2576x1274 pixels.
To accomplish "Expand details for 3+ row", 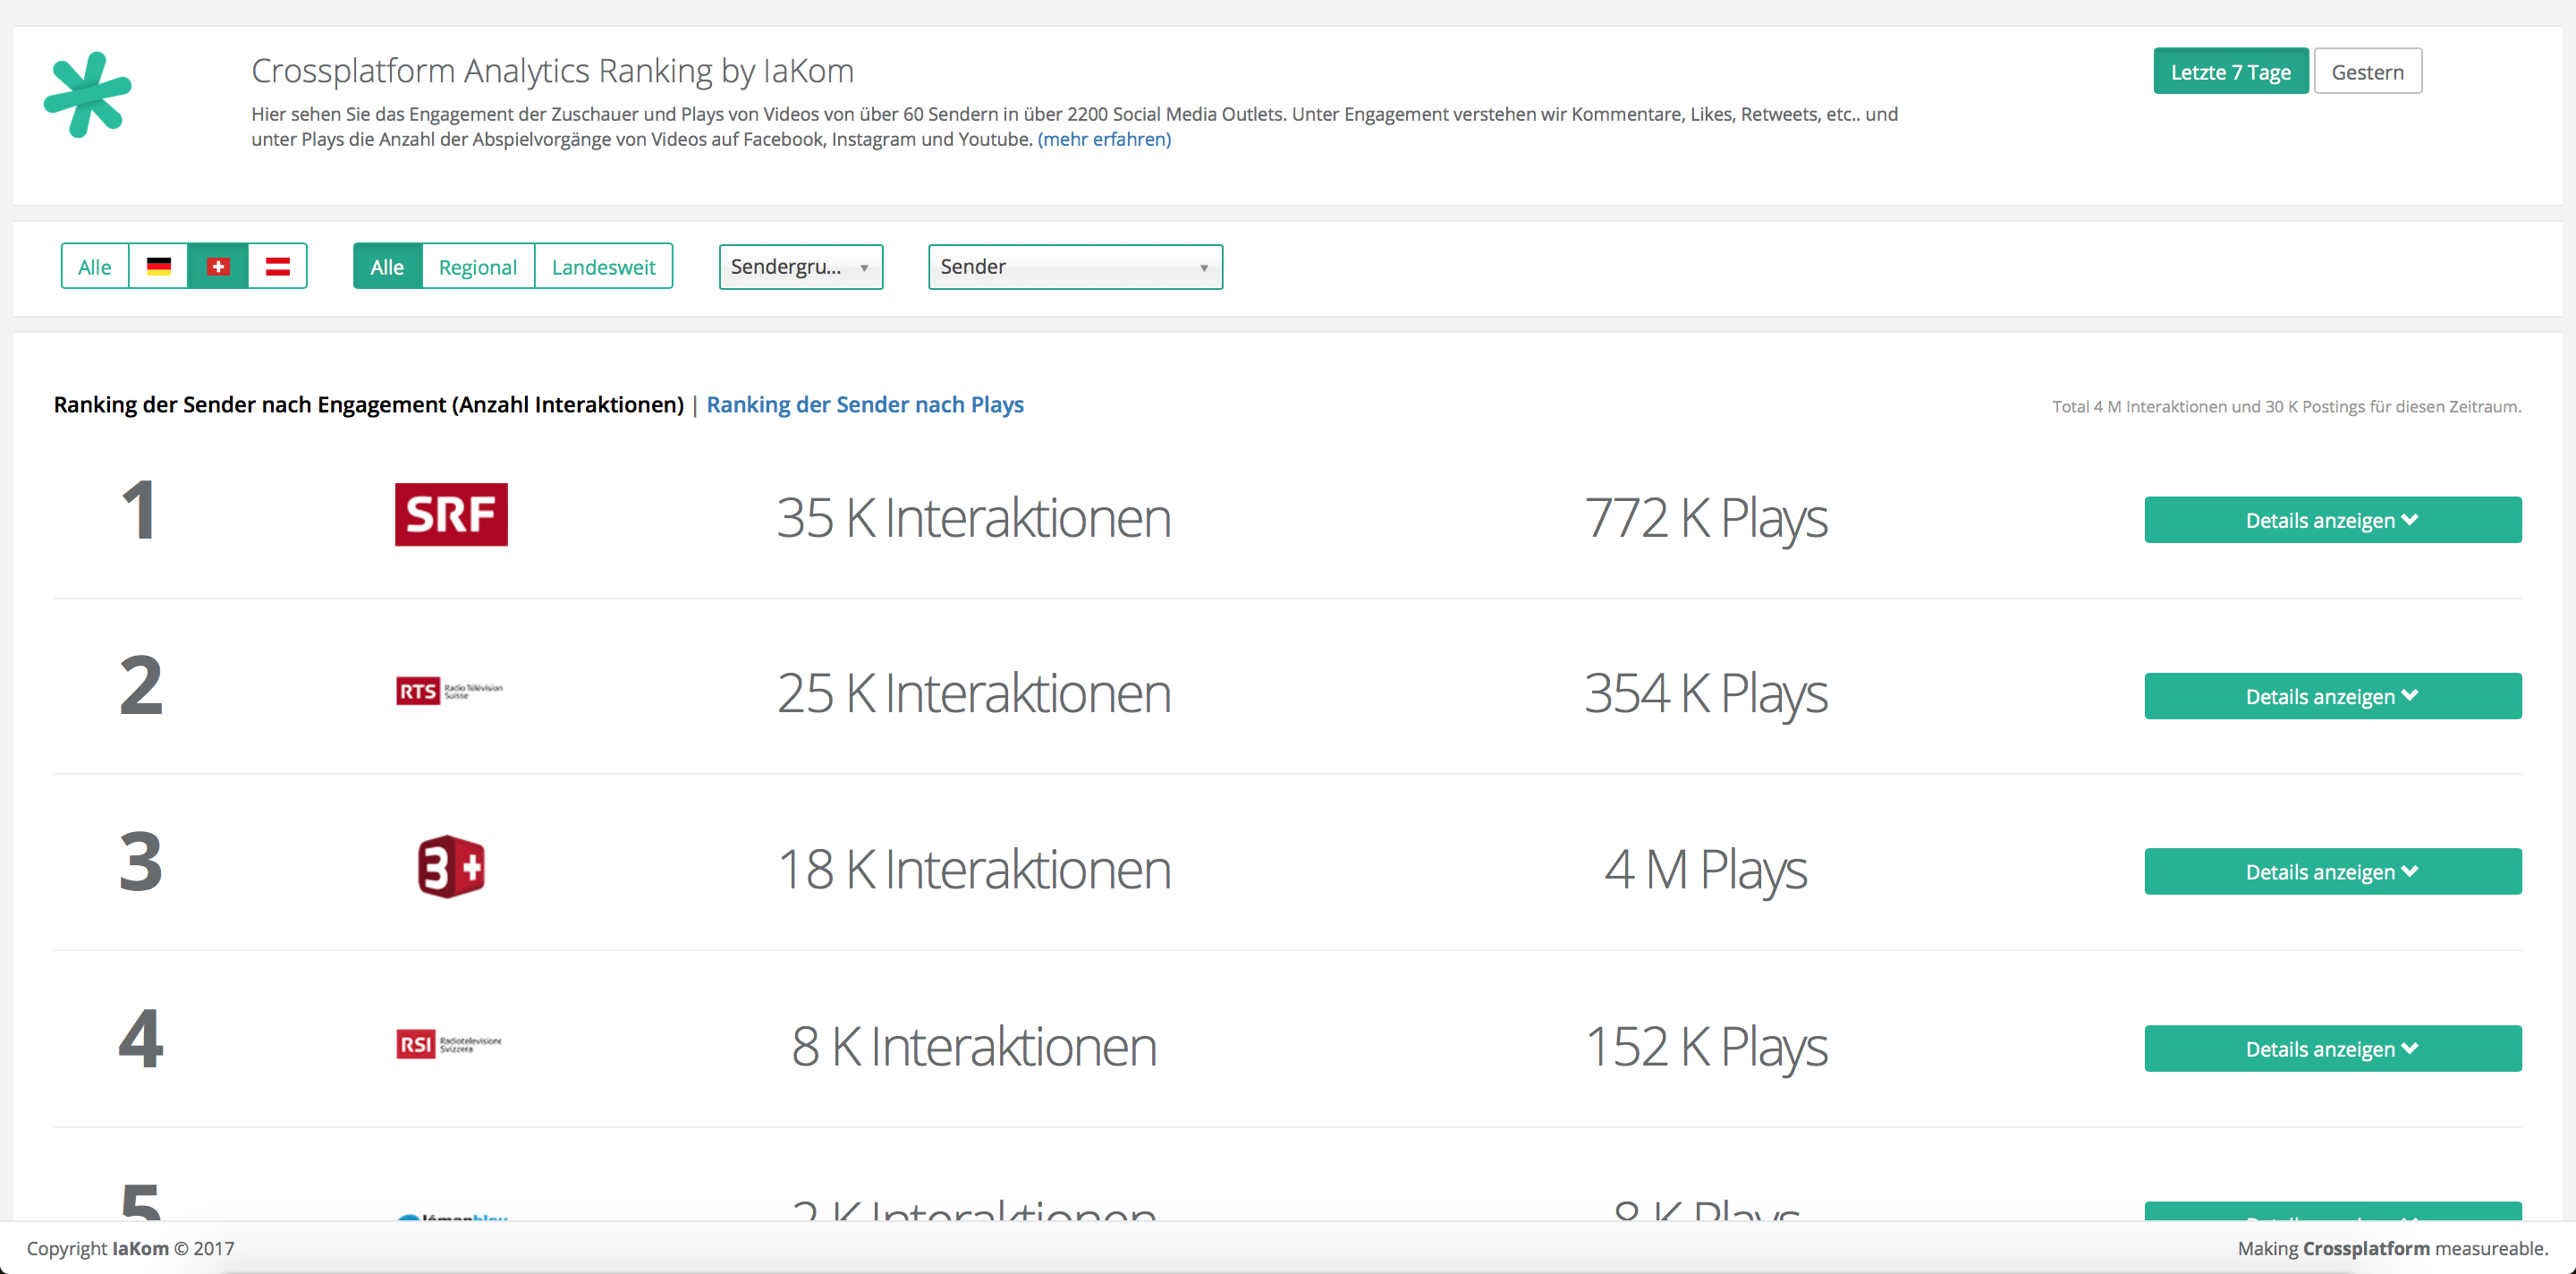I will pyautogui.click(x=2333, y=872).
